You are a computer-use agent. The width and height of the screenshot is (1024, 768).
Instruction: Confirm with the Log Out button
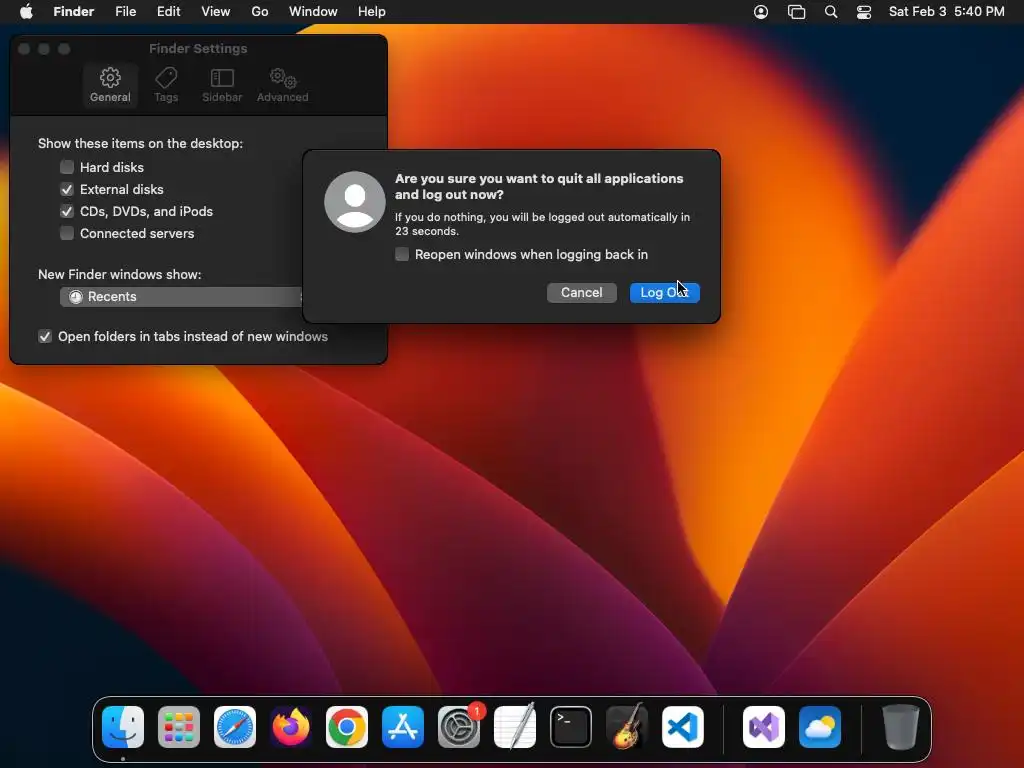click(665, 293)
